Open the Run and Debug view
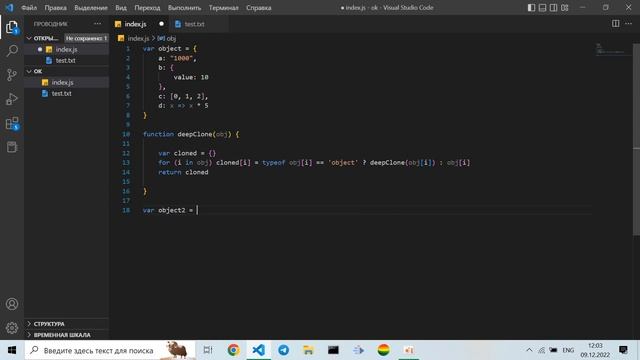 (x=12, y=99)
